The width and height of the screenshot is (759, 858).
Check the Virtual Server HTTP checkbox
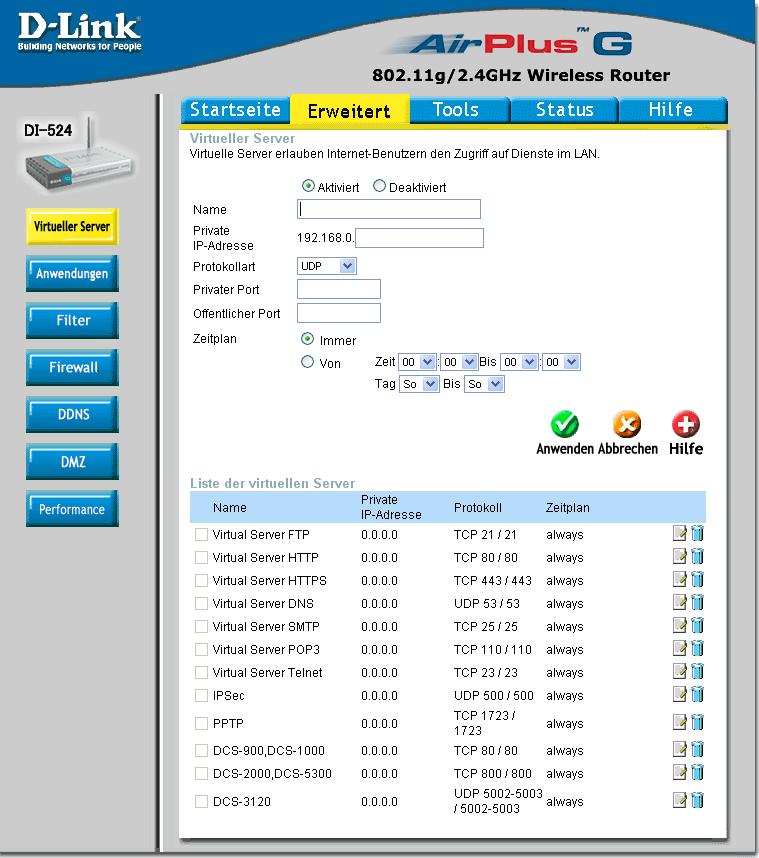coord(201,558)
